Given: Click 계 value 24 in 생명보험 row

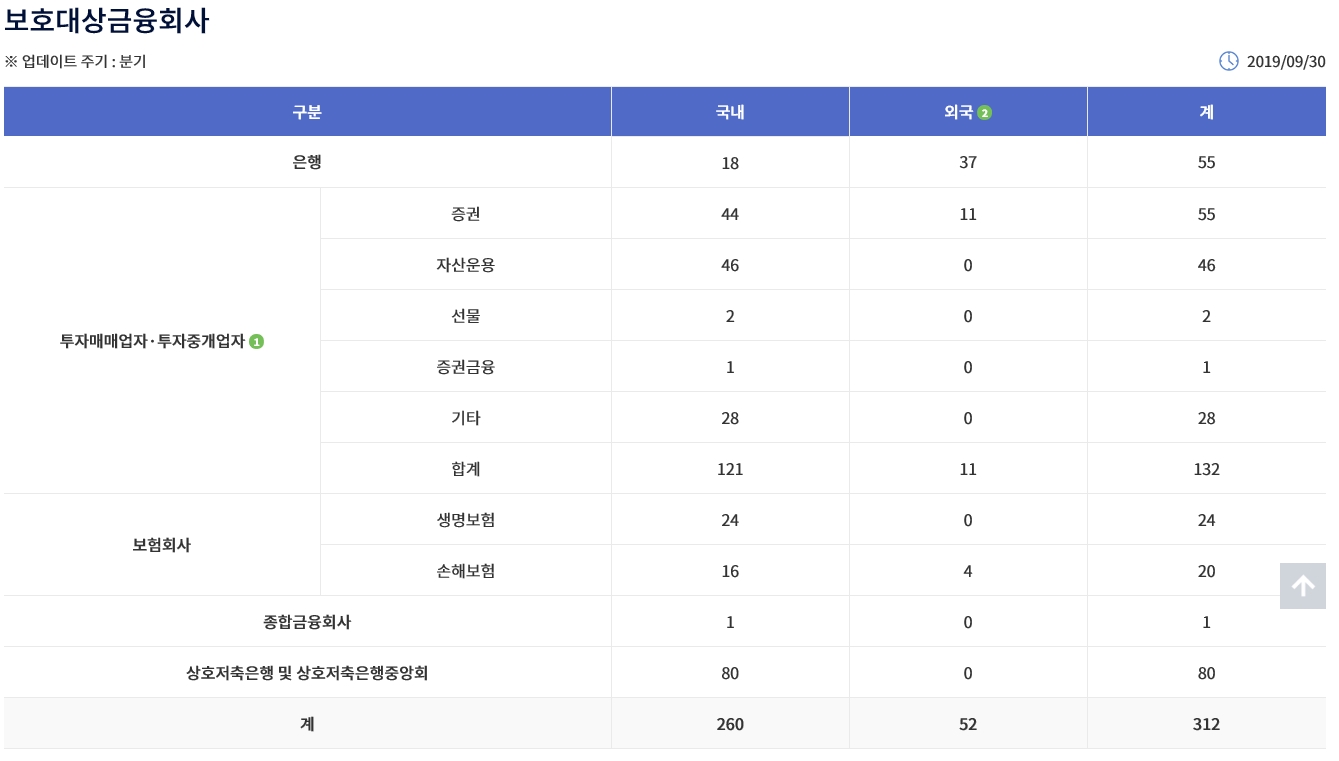Looking at the screenshot, I should [x=1207, y=520].
